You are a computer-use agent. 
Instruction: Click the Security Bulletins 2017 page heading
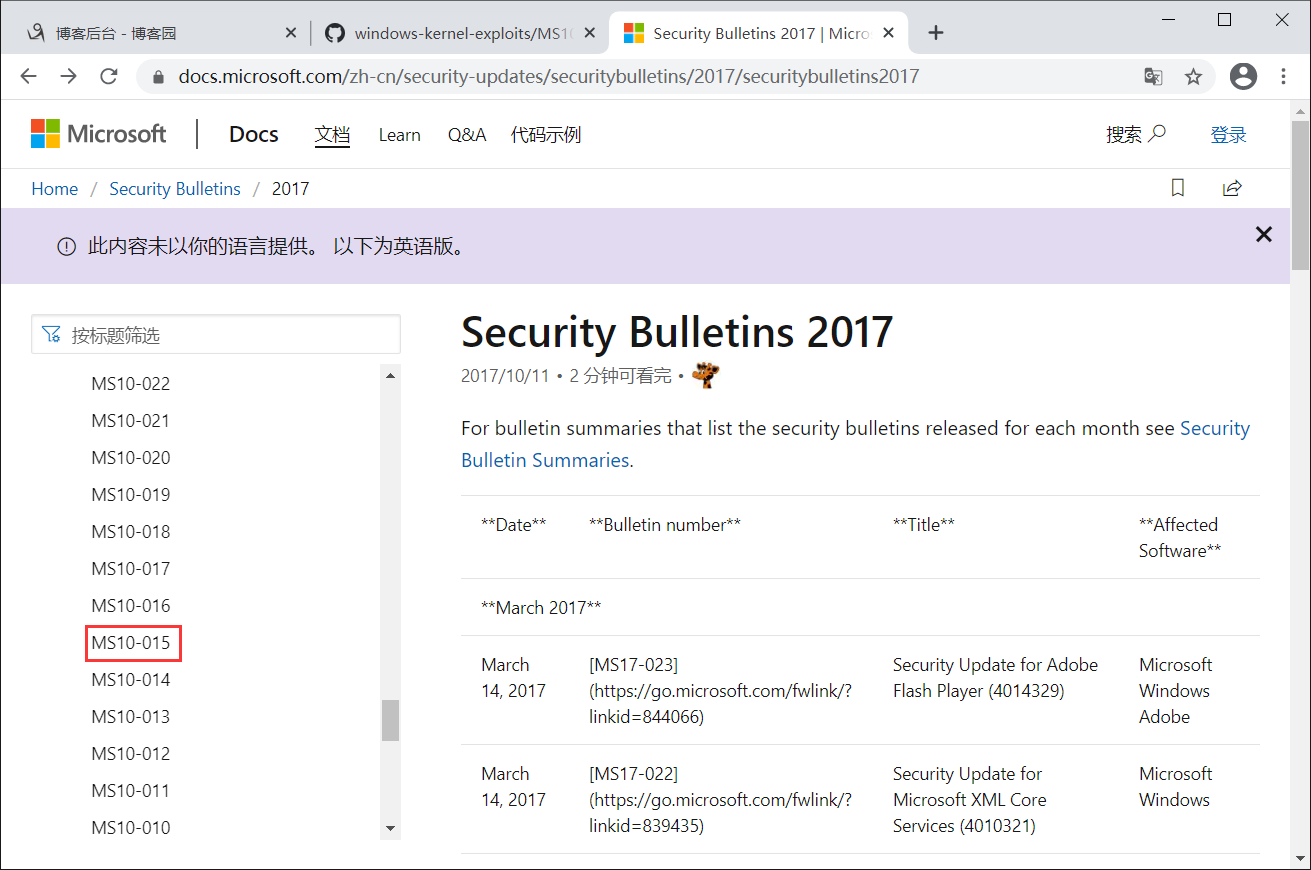[x=677, y=332]
